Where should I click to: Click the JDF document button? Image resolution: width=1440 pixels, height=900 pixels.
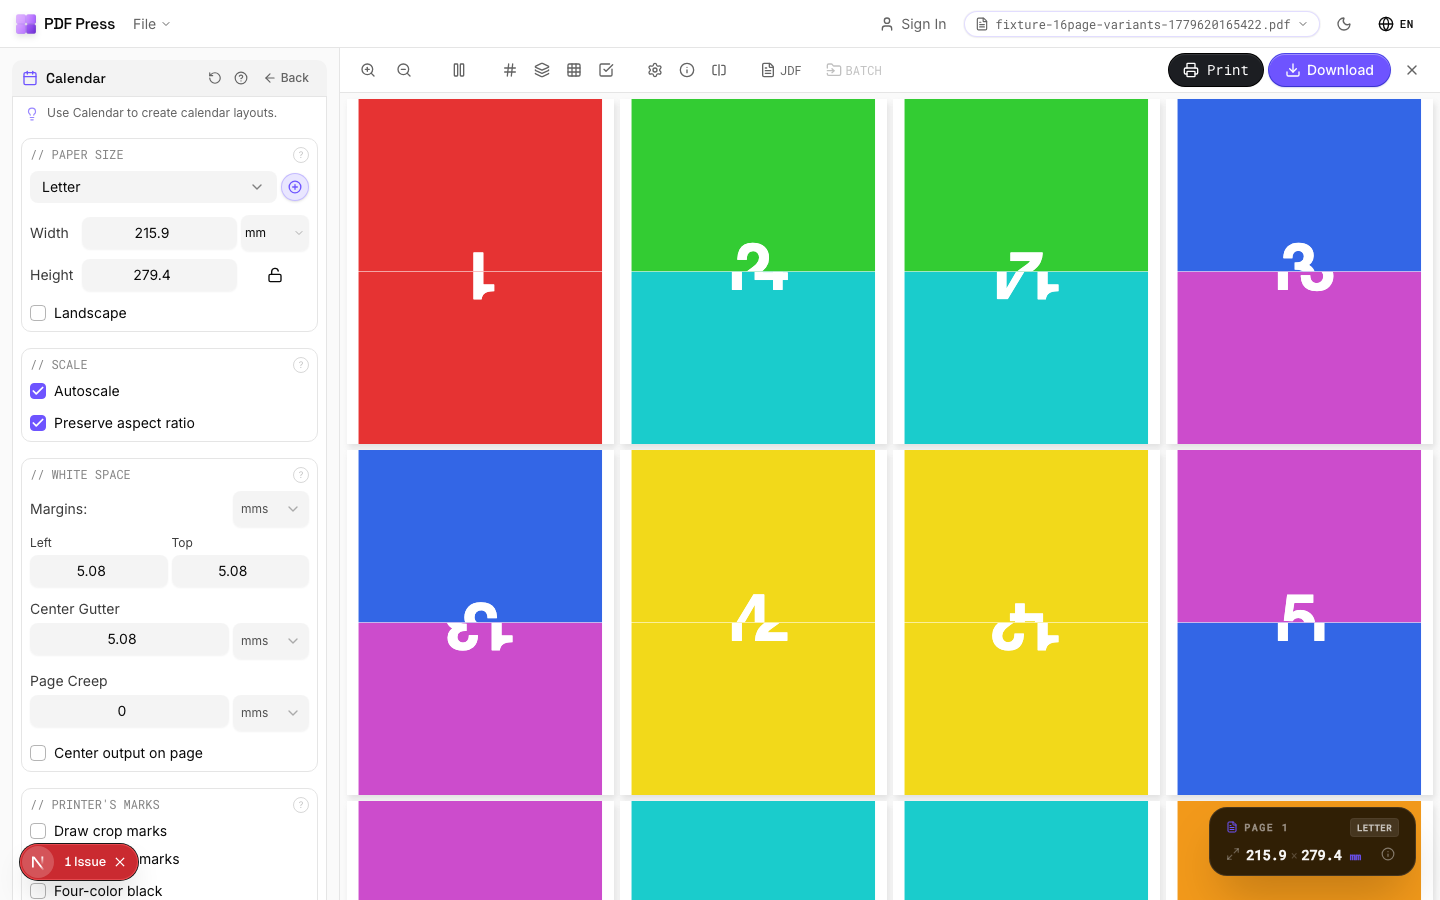point(781,70)
